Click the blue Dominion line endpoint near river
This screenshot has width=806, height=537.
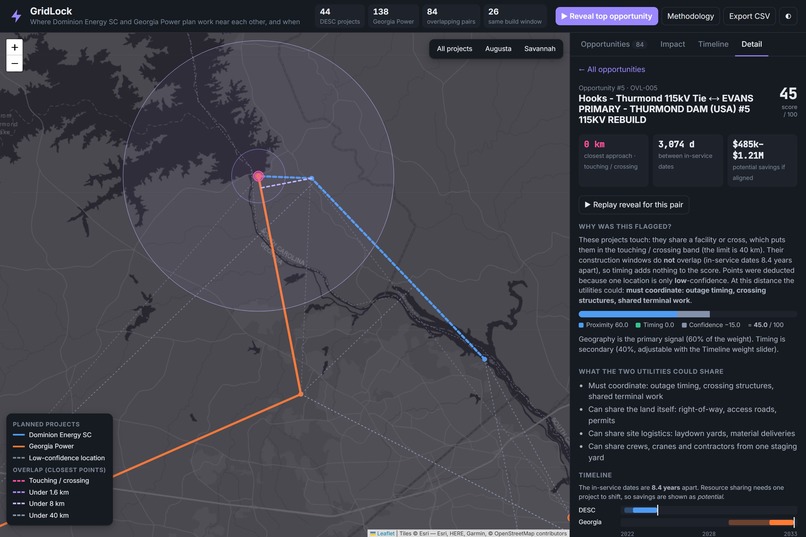coord(484,359)
